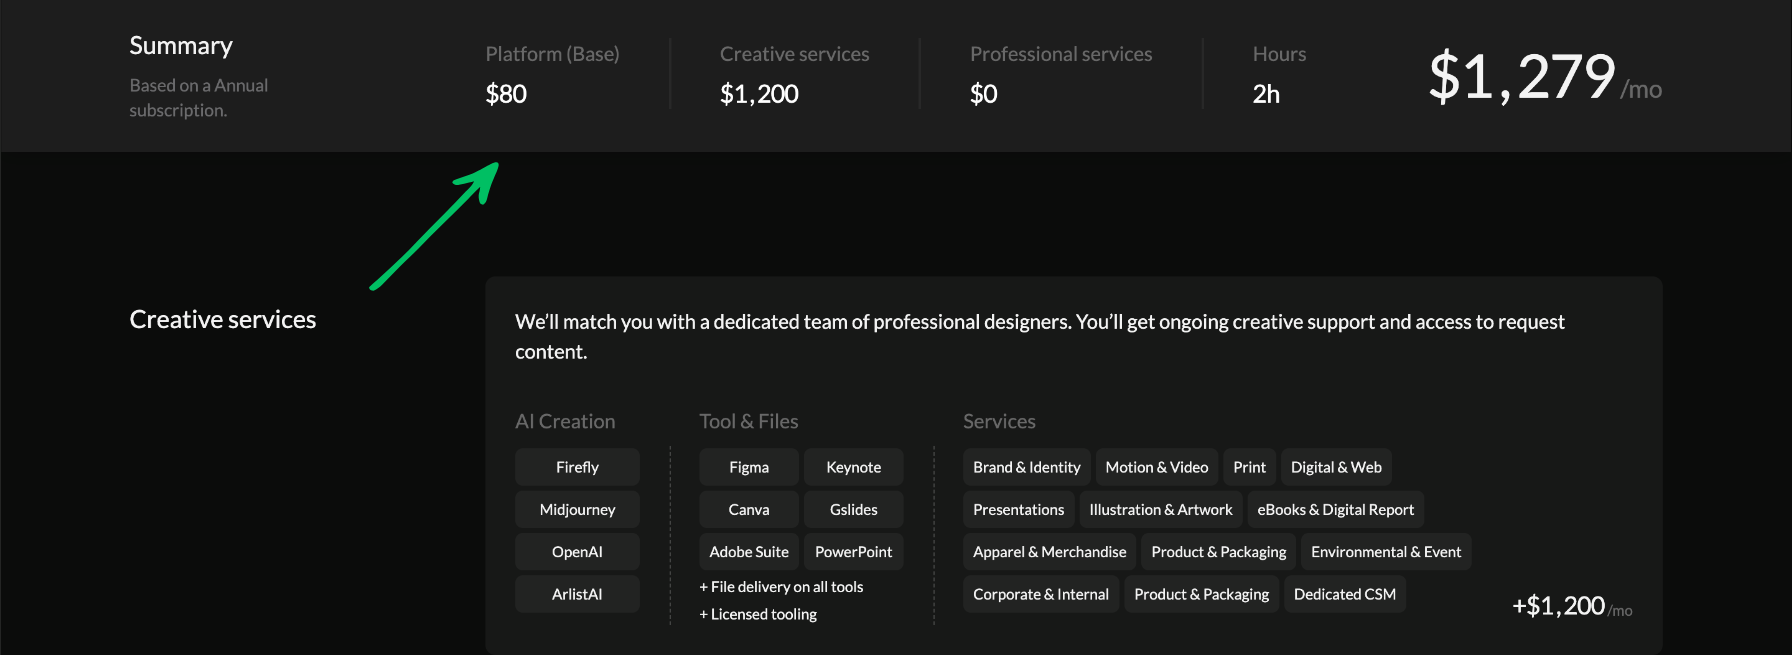This screenshot has height=655, width=1792.
Task: Click eBooks & Digital Report chip
Action: click(x=1335, y=509)
